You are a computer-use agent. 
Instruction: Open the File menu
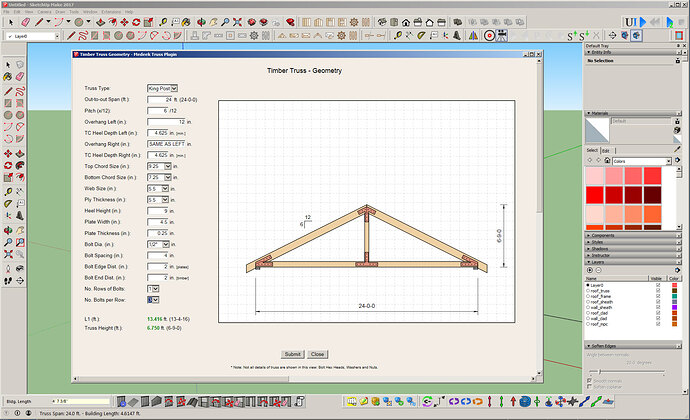click(x=7, y=12)
